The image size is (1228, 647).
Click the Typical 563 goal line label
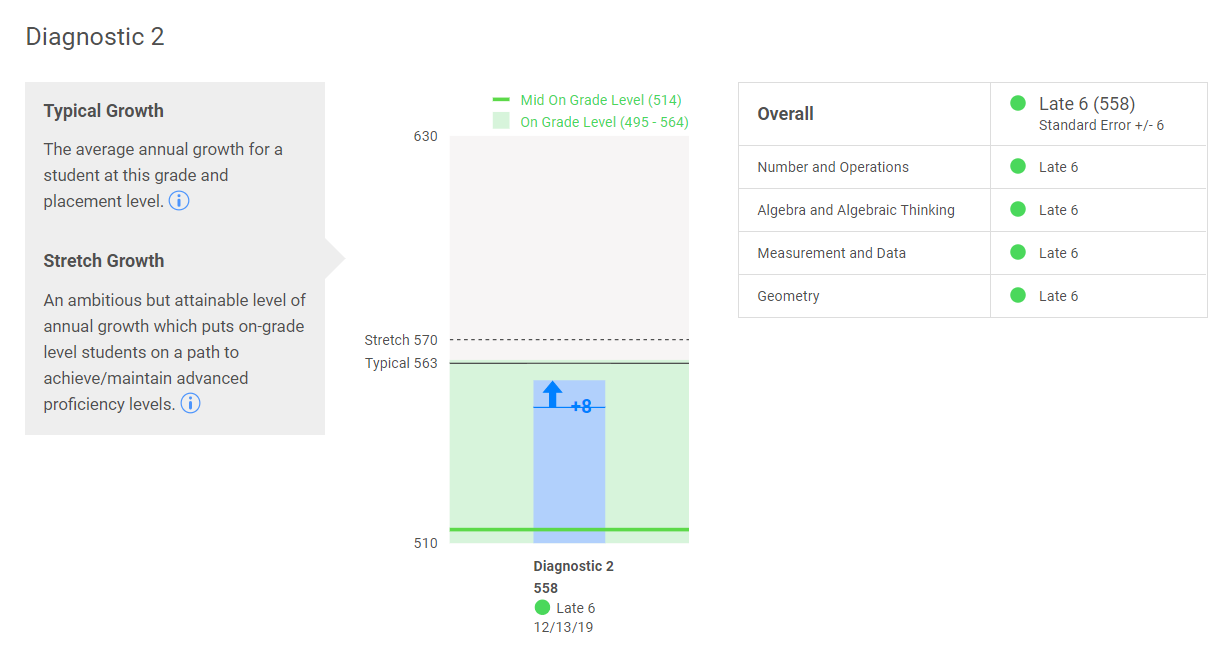pyautogui.click(x=401, y=363)
